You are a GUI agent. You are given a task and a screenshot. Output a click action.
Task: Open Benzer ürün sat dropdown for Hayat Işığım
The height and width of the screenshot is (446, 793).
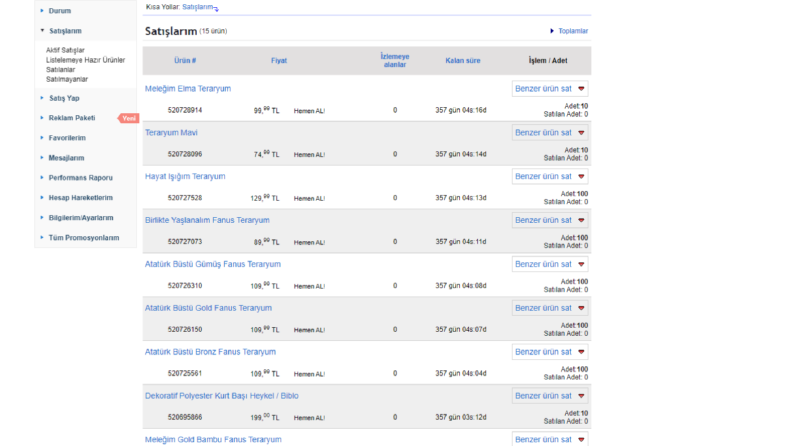[550, 176]
